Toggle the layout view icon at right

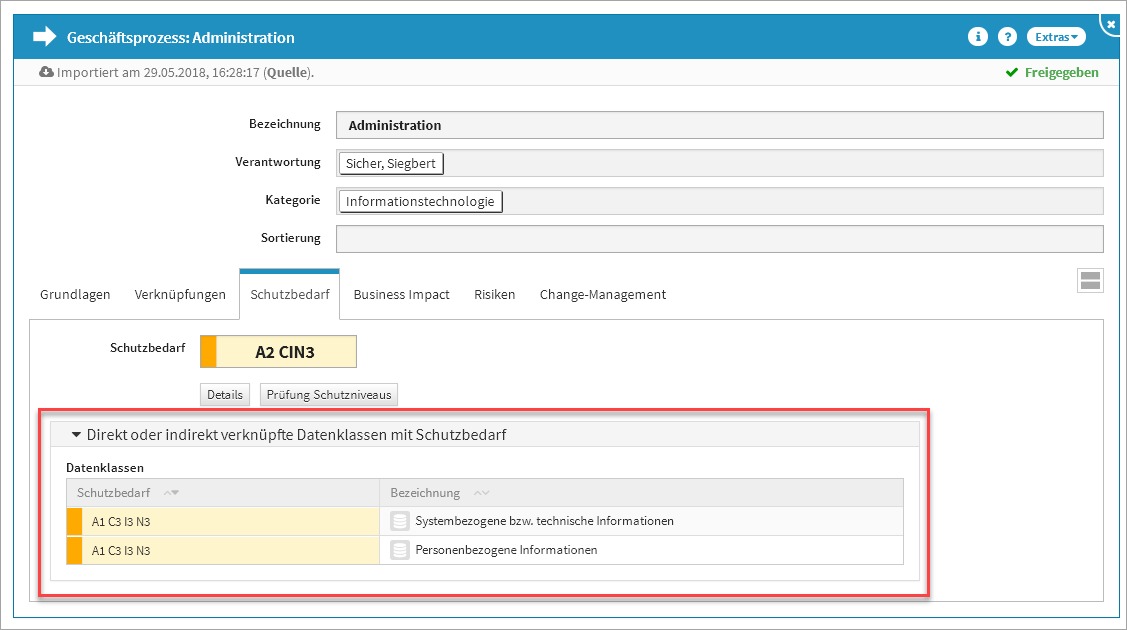(1090, 281)
